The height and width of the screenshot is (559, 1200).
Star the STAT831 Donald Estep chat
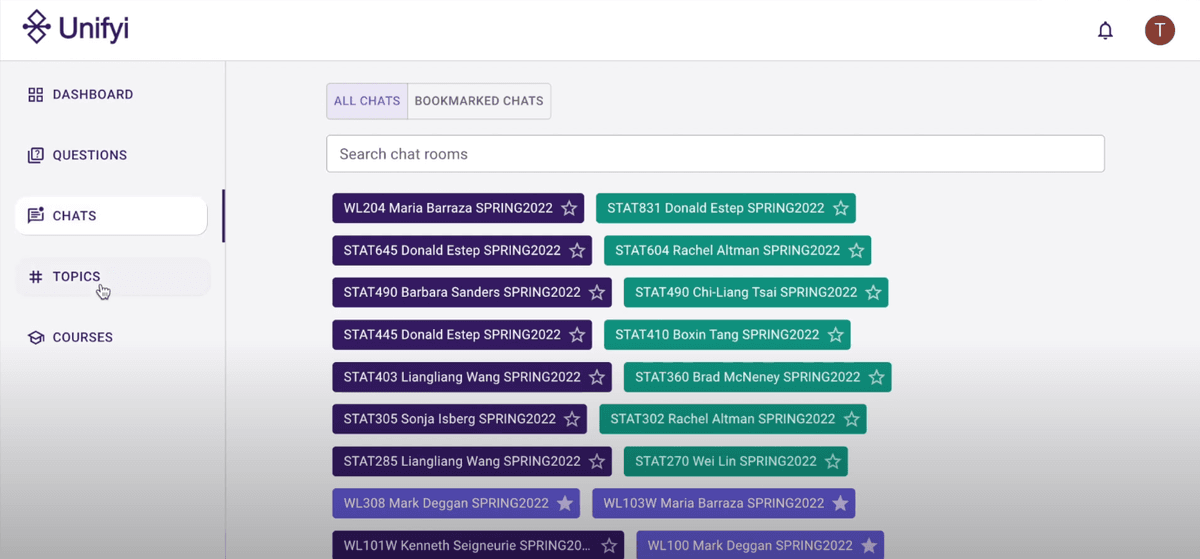tap(841, 209)
